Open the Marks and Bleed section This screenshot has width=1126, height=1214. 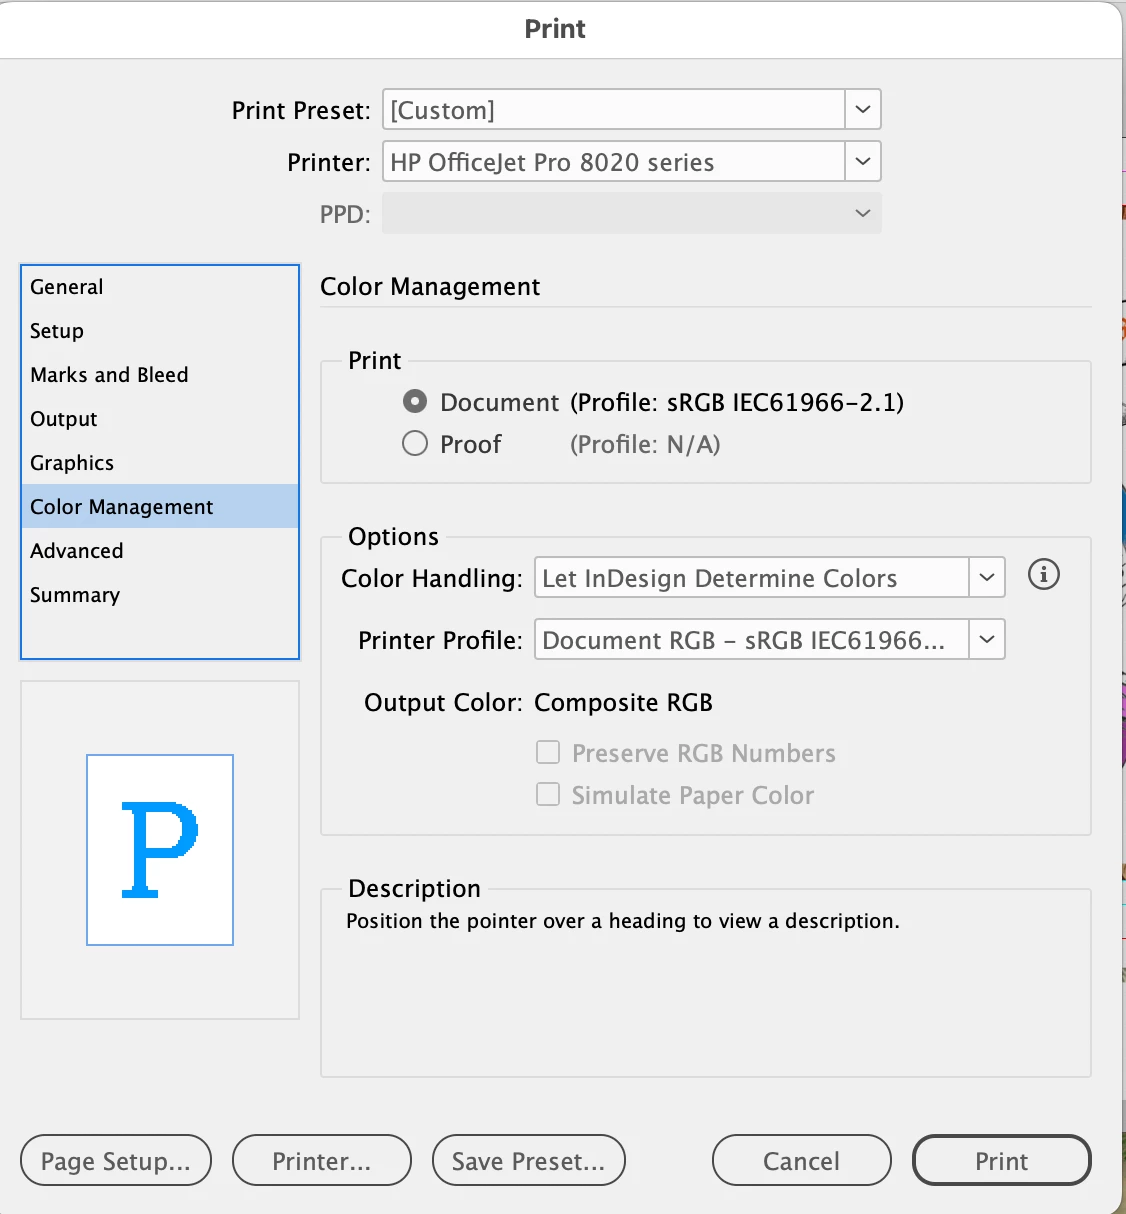160,375
